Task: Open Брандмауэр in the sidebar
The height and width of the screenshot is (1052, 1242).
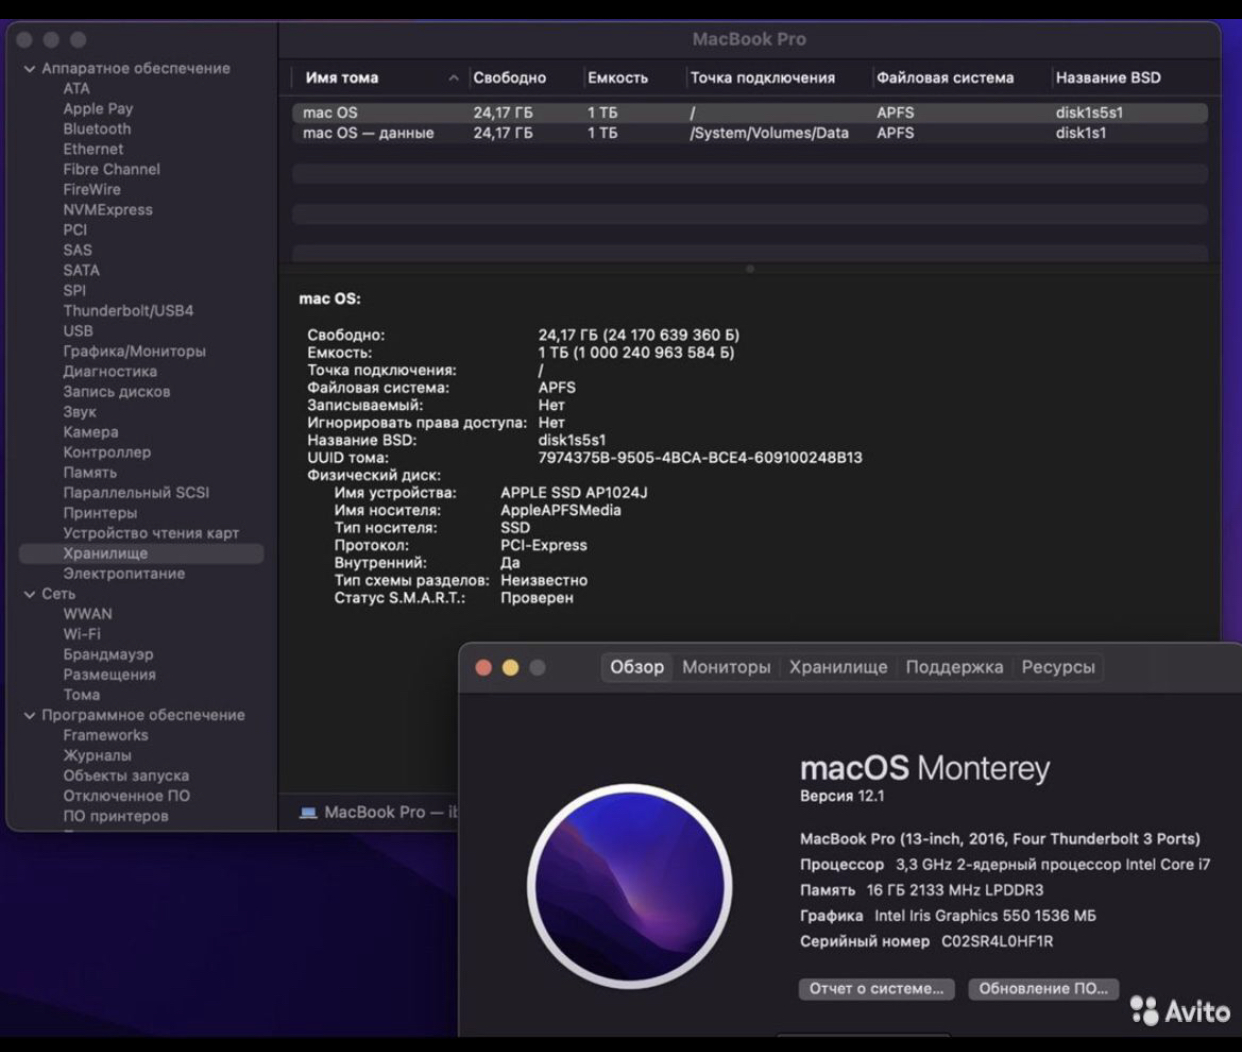Action: point(108,655)
